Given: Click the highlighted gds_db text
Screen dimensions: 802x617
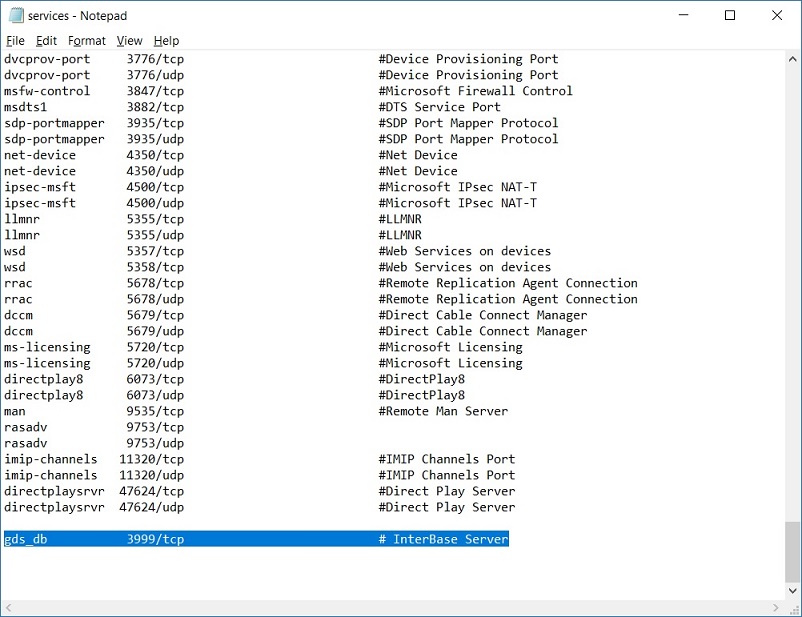Looking at the screenshot, I should click(28, 539).
